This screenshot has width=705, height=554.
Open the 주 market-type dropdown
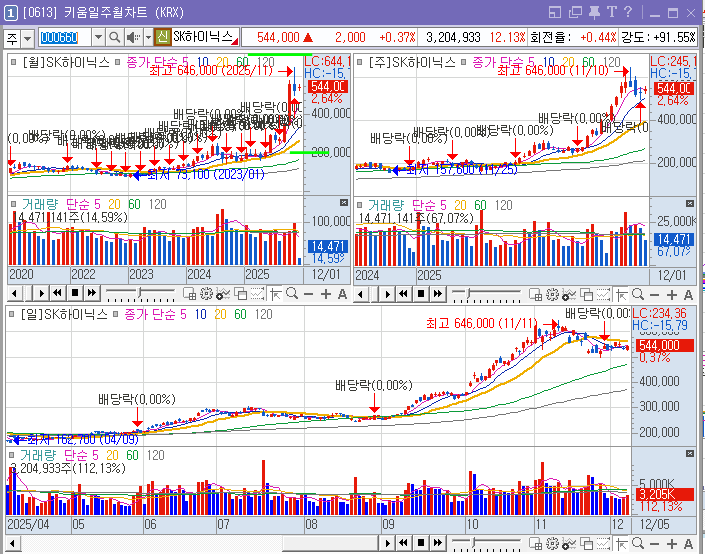27,39
